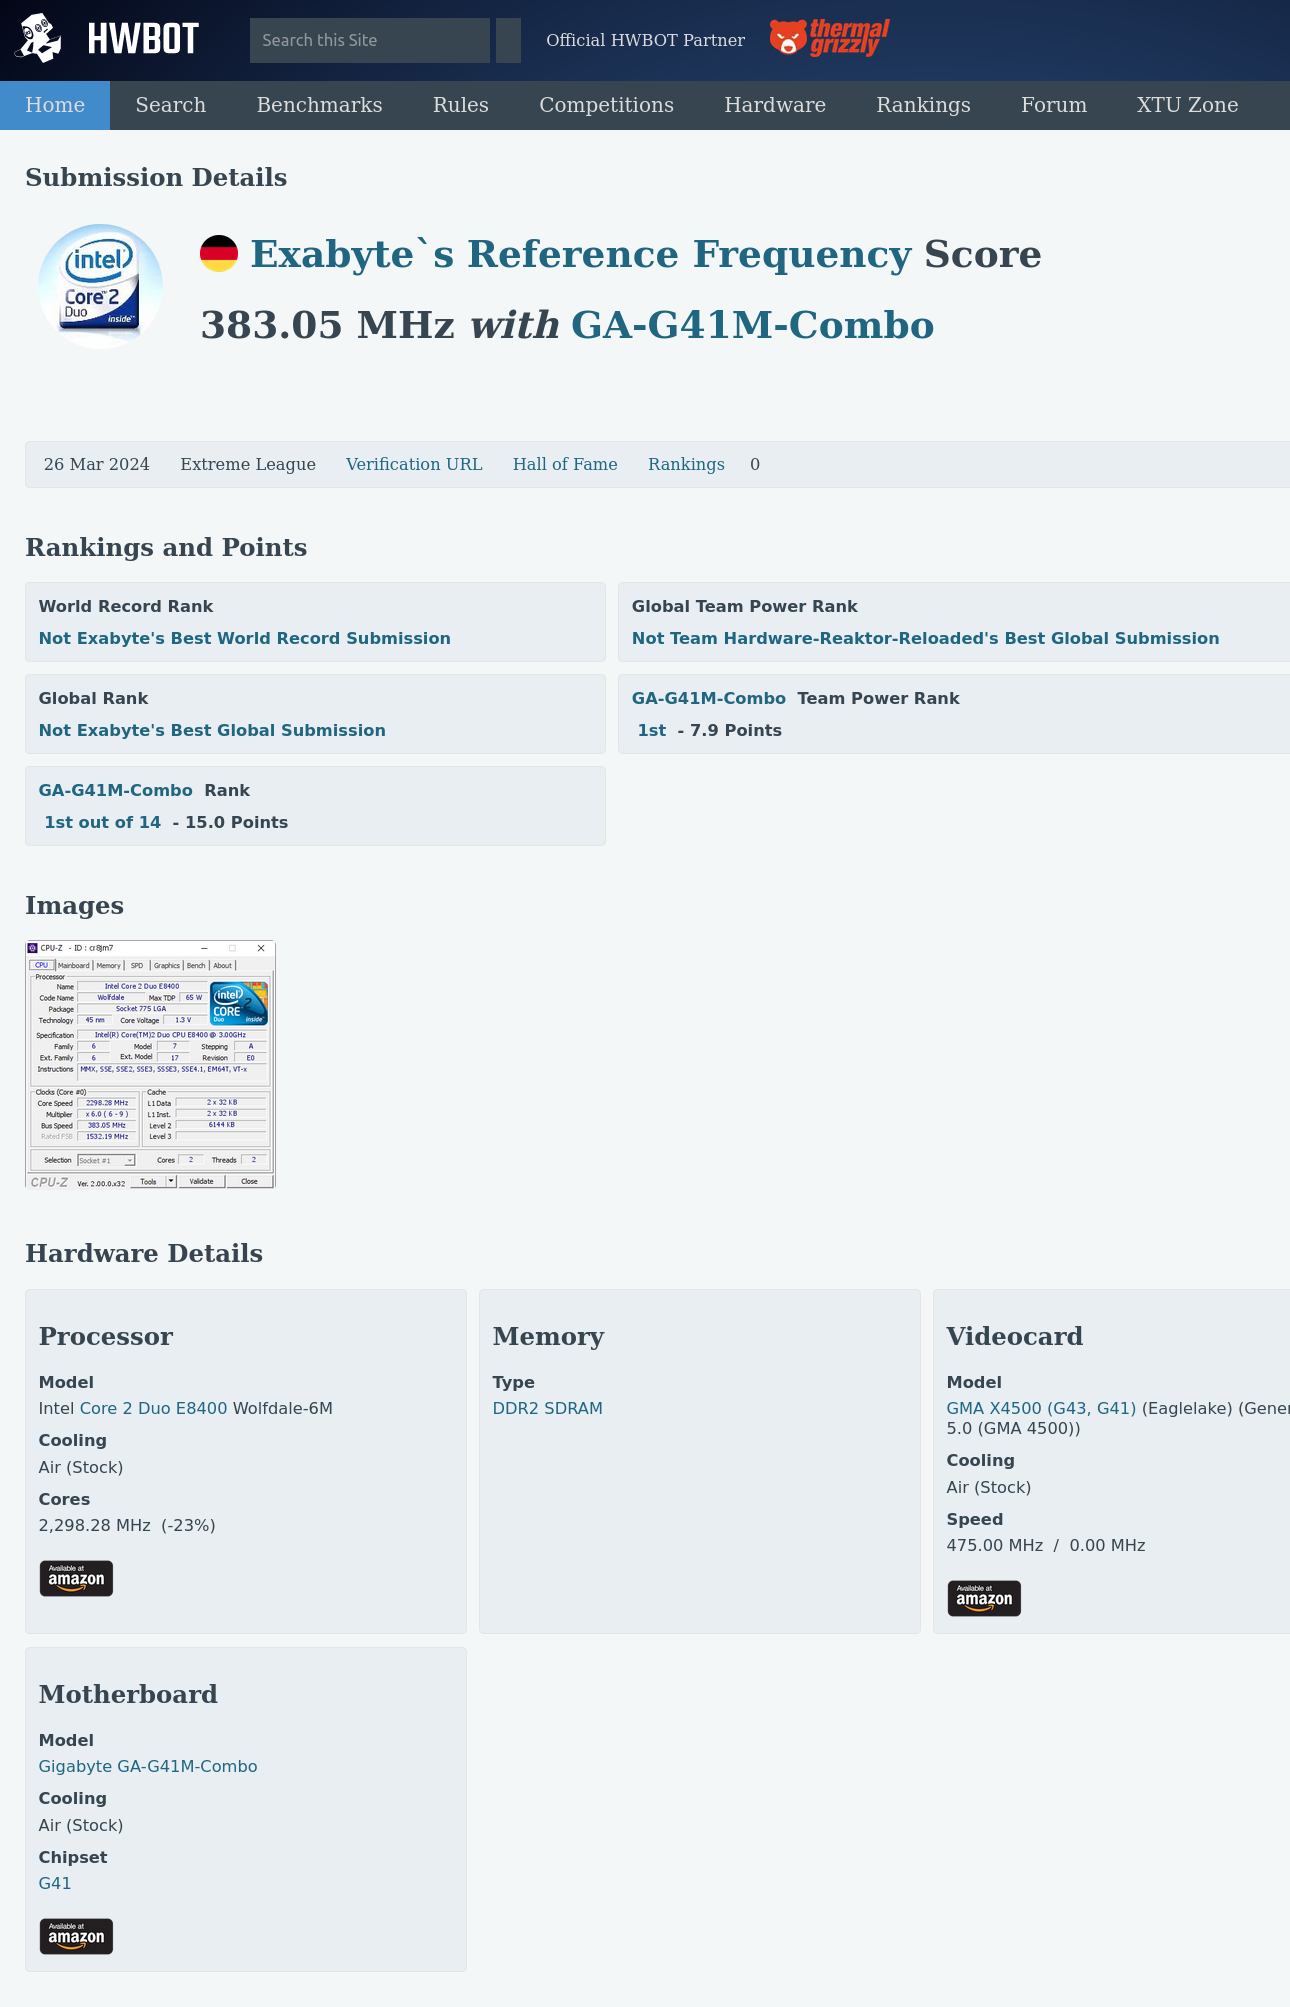Open the Gigabyte GA-G41M-Combo motherboard link
The width and height of the screenshot is (1290, 2007).
click(x=148, y=1766)
